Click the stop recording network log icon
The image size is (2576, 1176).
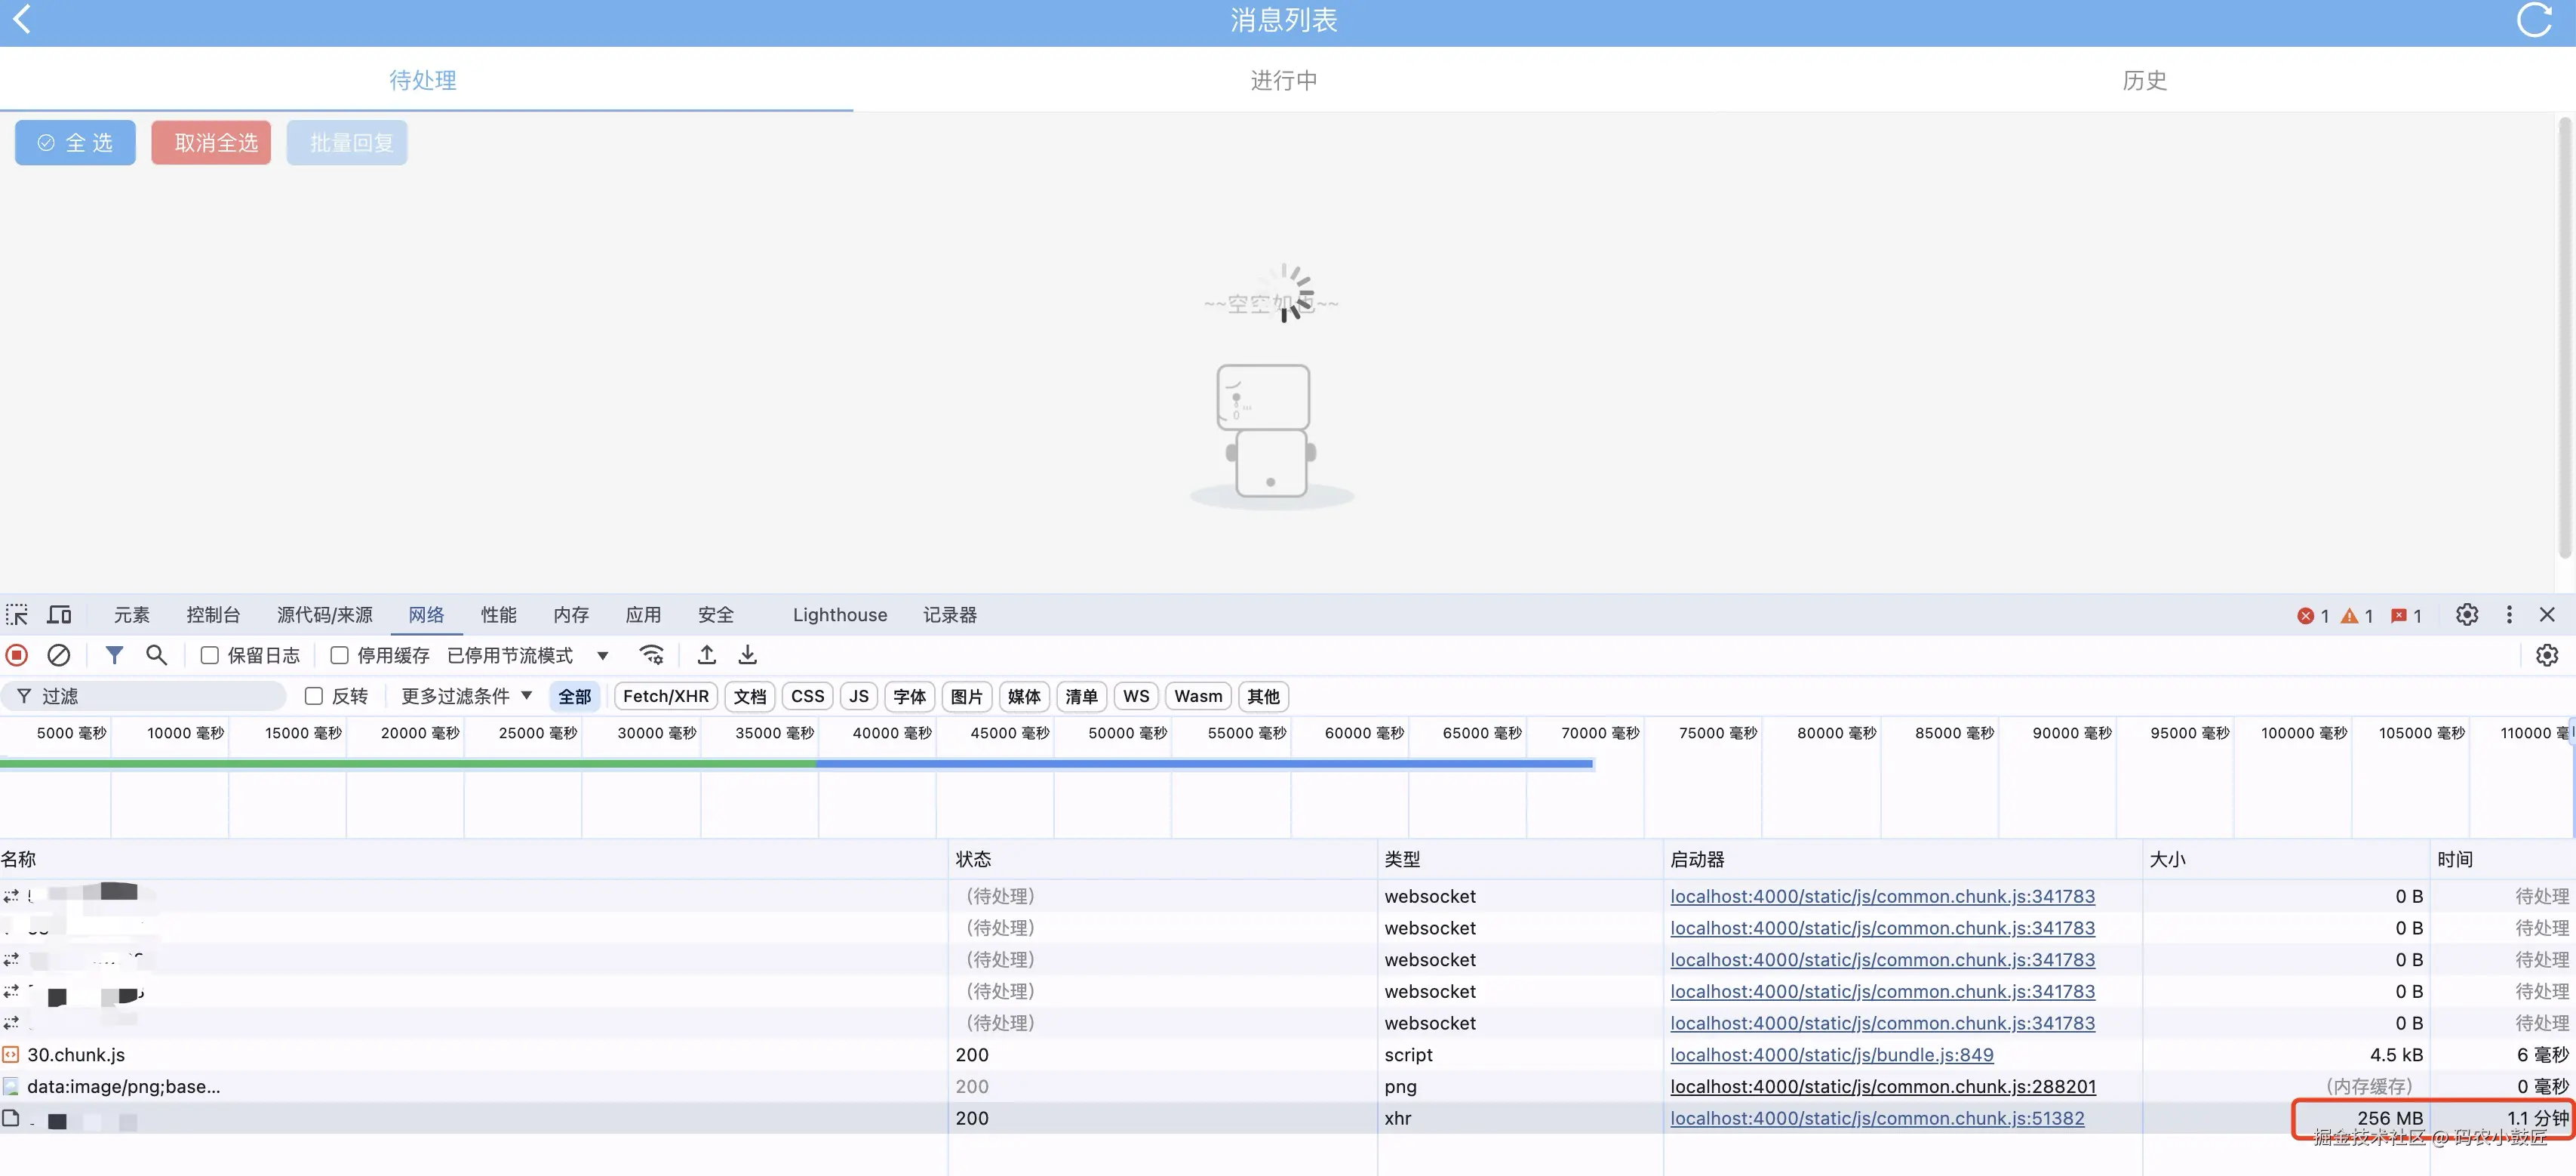tap(17, 655)
